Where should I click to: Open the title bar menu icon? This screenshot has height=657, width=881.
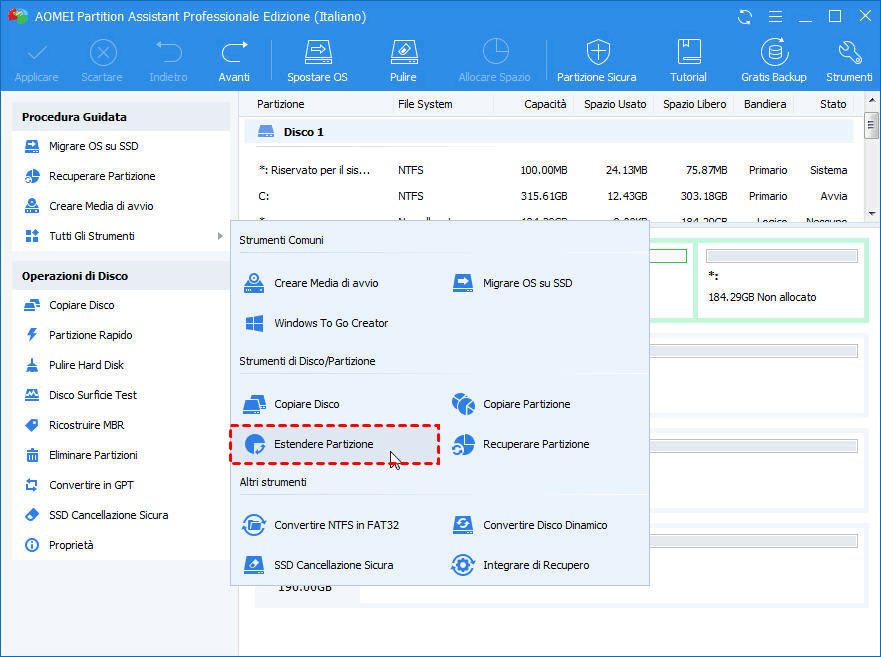pos(775,17)
